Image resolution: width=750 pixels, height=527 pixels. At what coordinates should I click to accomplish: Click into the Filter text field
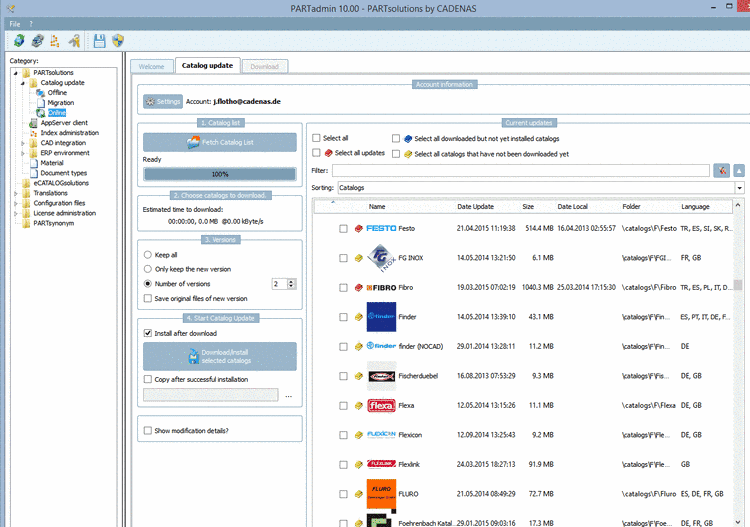521,170
